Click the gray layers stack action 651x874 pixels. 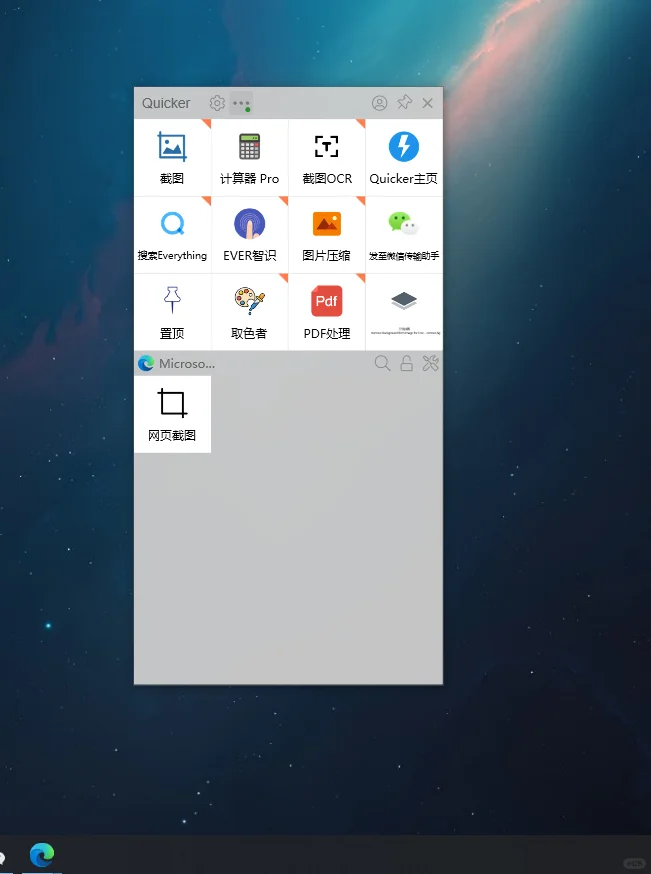(x=404, y=312)
